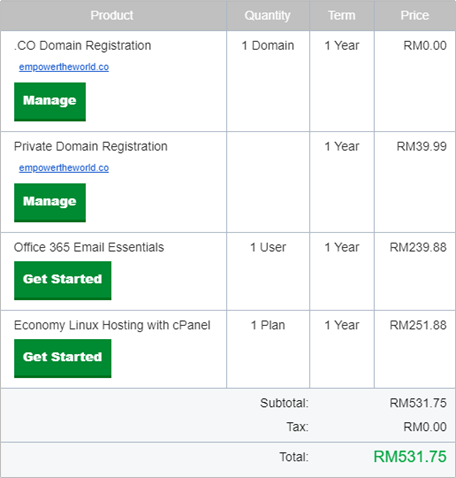Open empowertheworld.co link under Private Domain Registration
Image resolution: width=456 pixels, height=478 pixels.
point(64,168)
